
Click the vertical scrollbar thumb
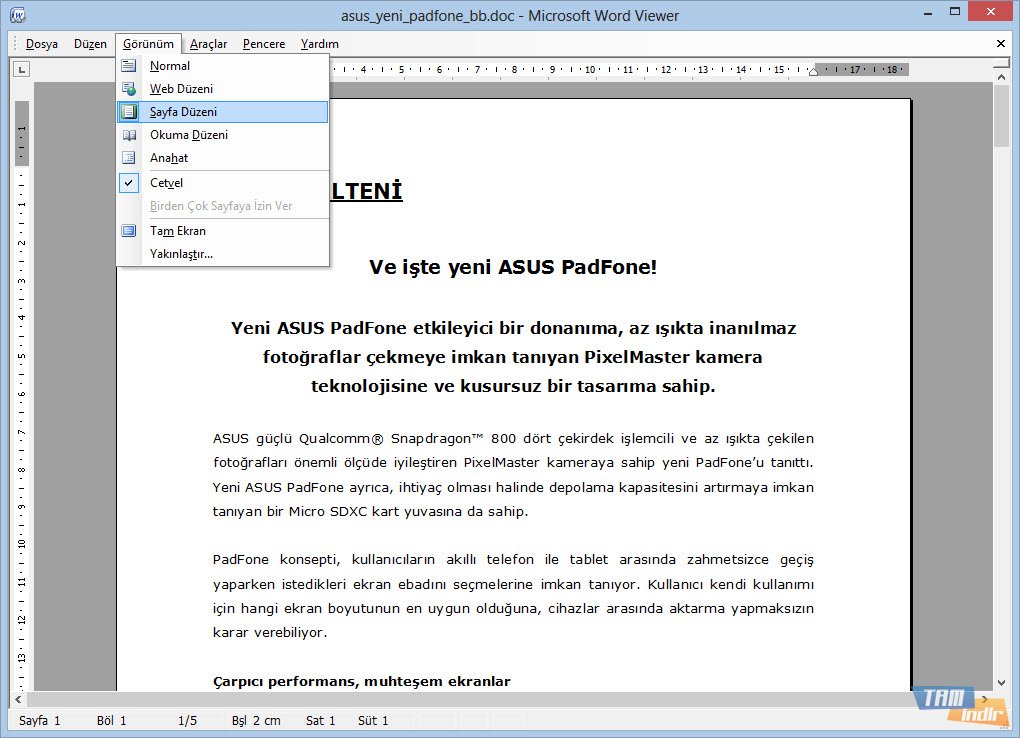[1001, 116]
